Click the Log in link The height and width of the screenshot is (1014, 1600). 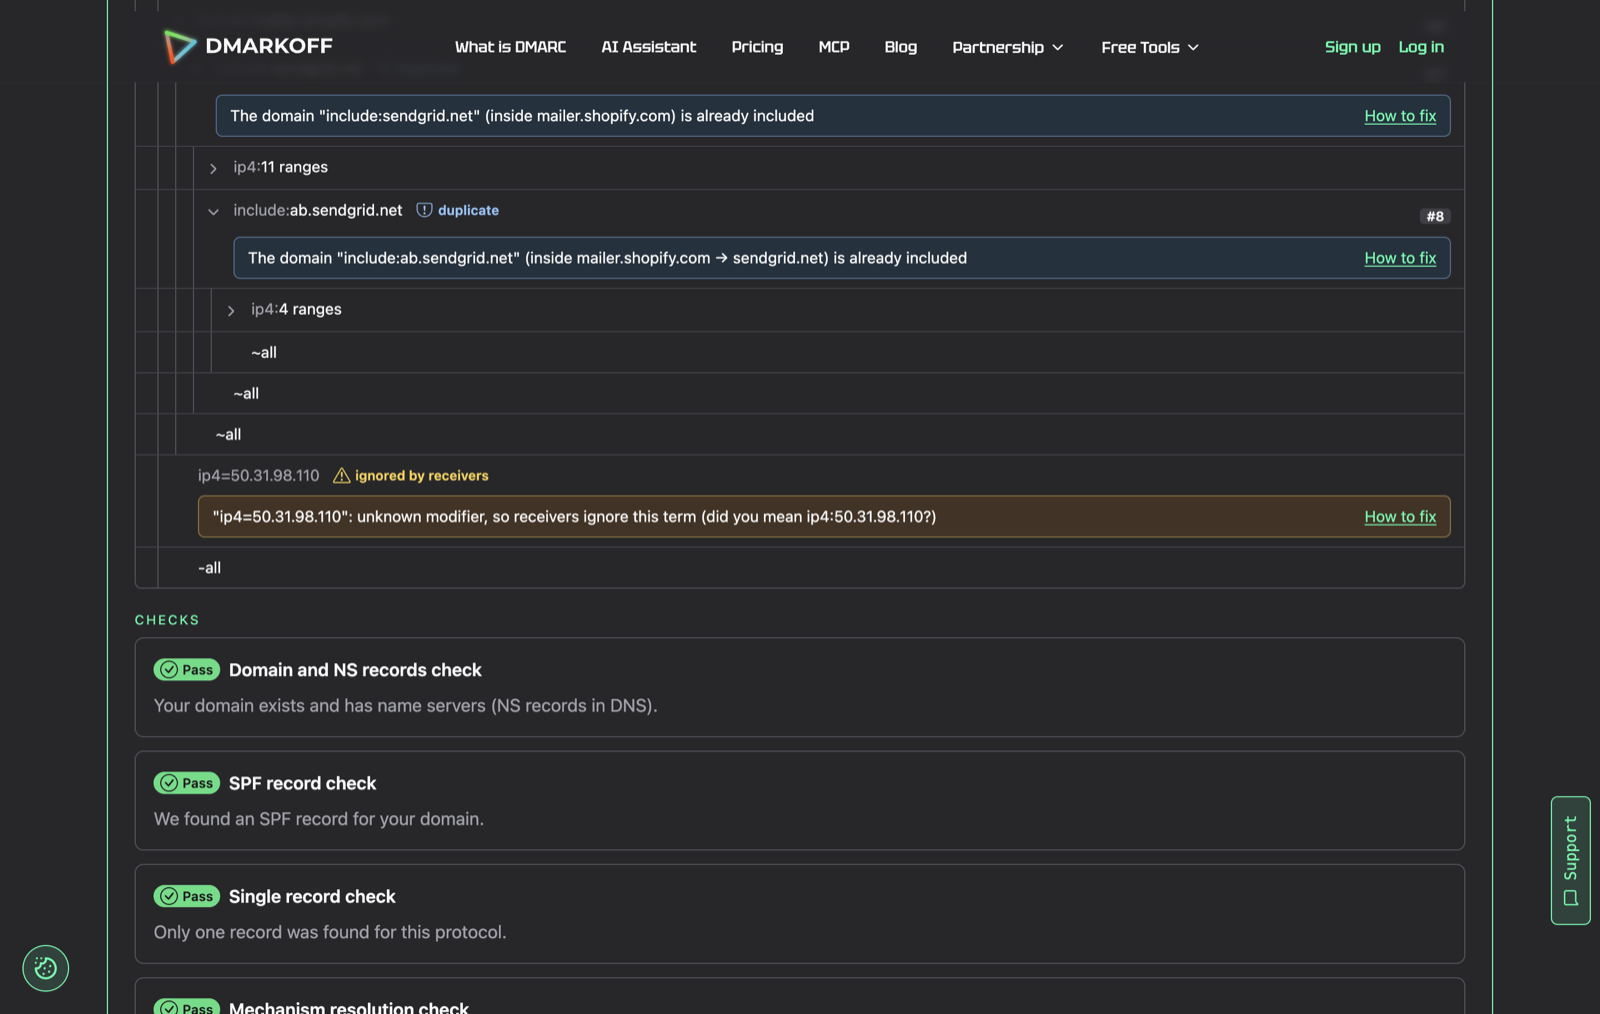(x=1421, y=47)
